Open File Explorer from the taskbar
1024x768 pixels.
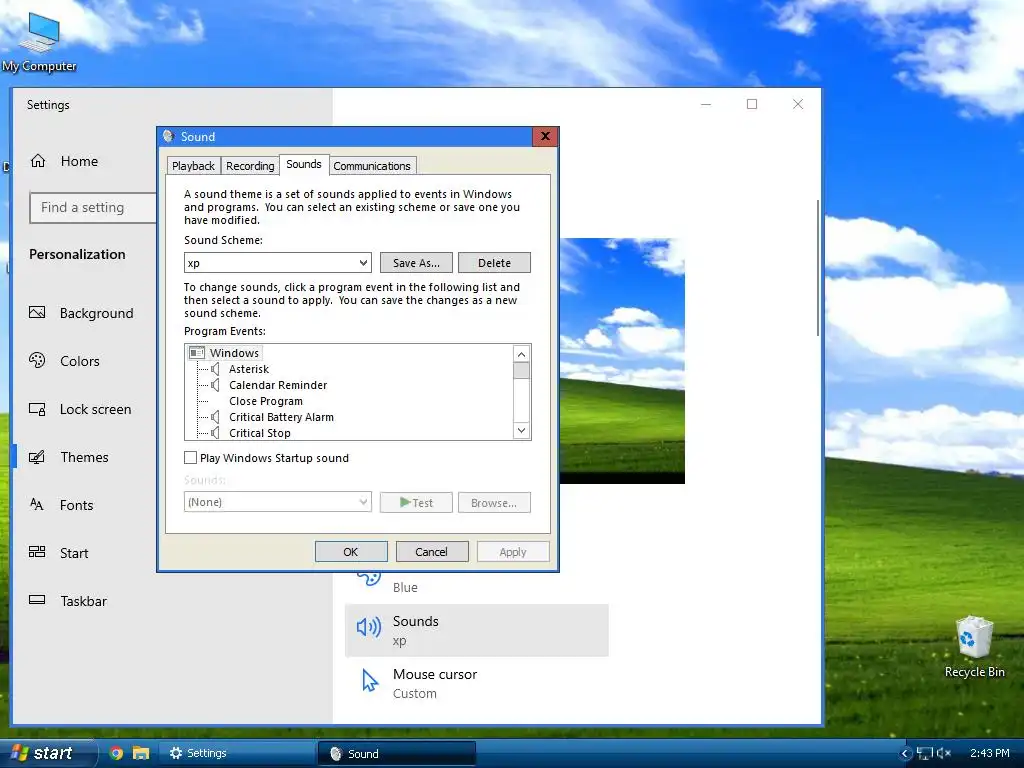[x=141, y=753]
